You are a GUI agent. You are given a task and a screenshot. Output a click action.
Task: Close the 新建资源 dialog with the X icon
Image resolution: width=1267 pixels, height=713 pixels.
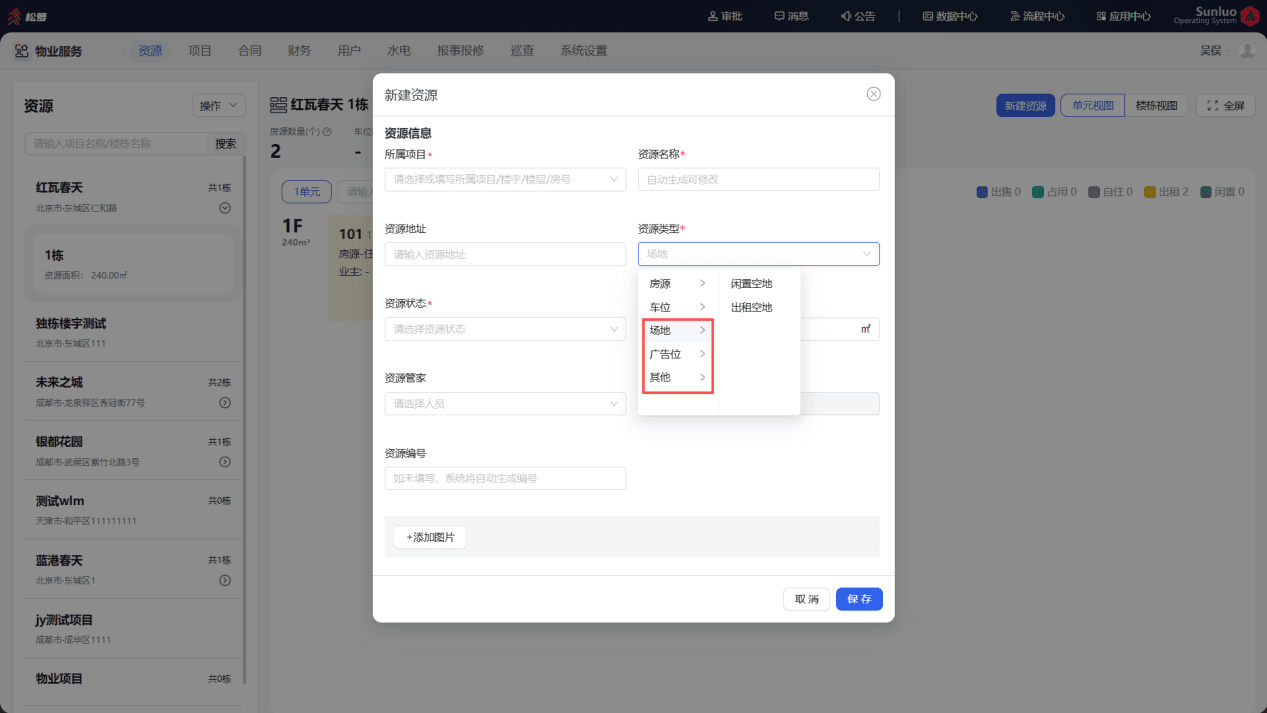pos(873,94)
